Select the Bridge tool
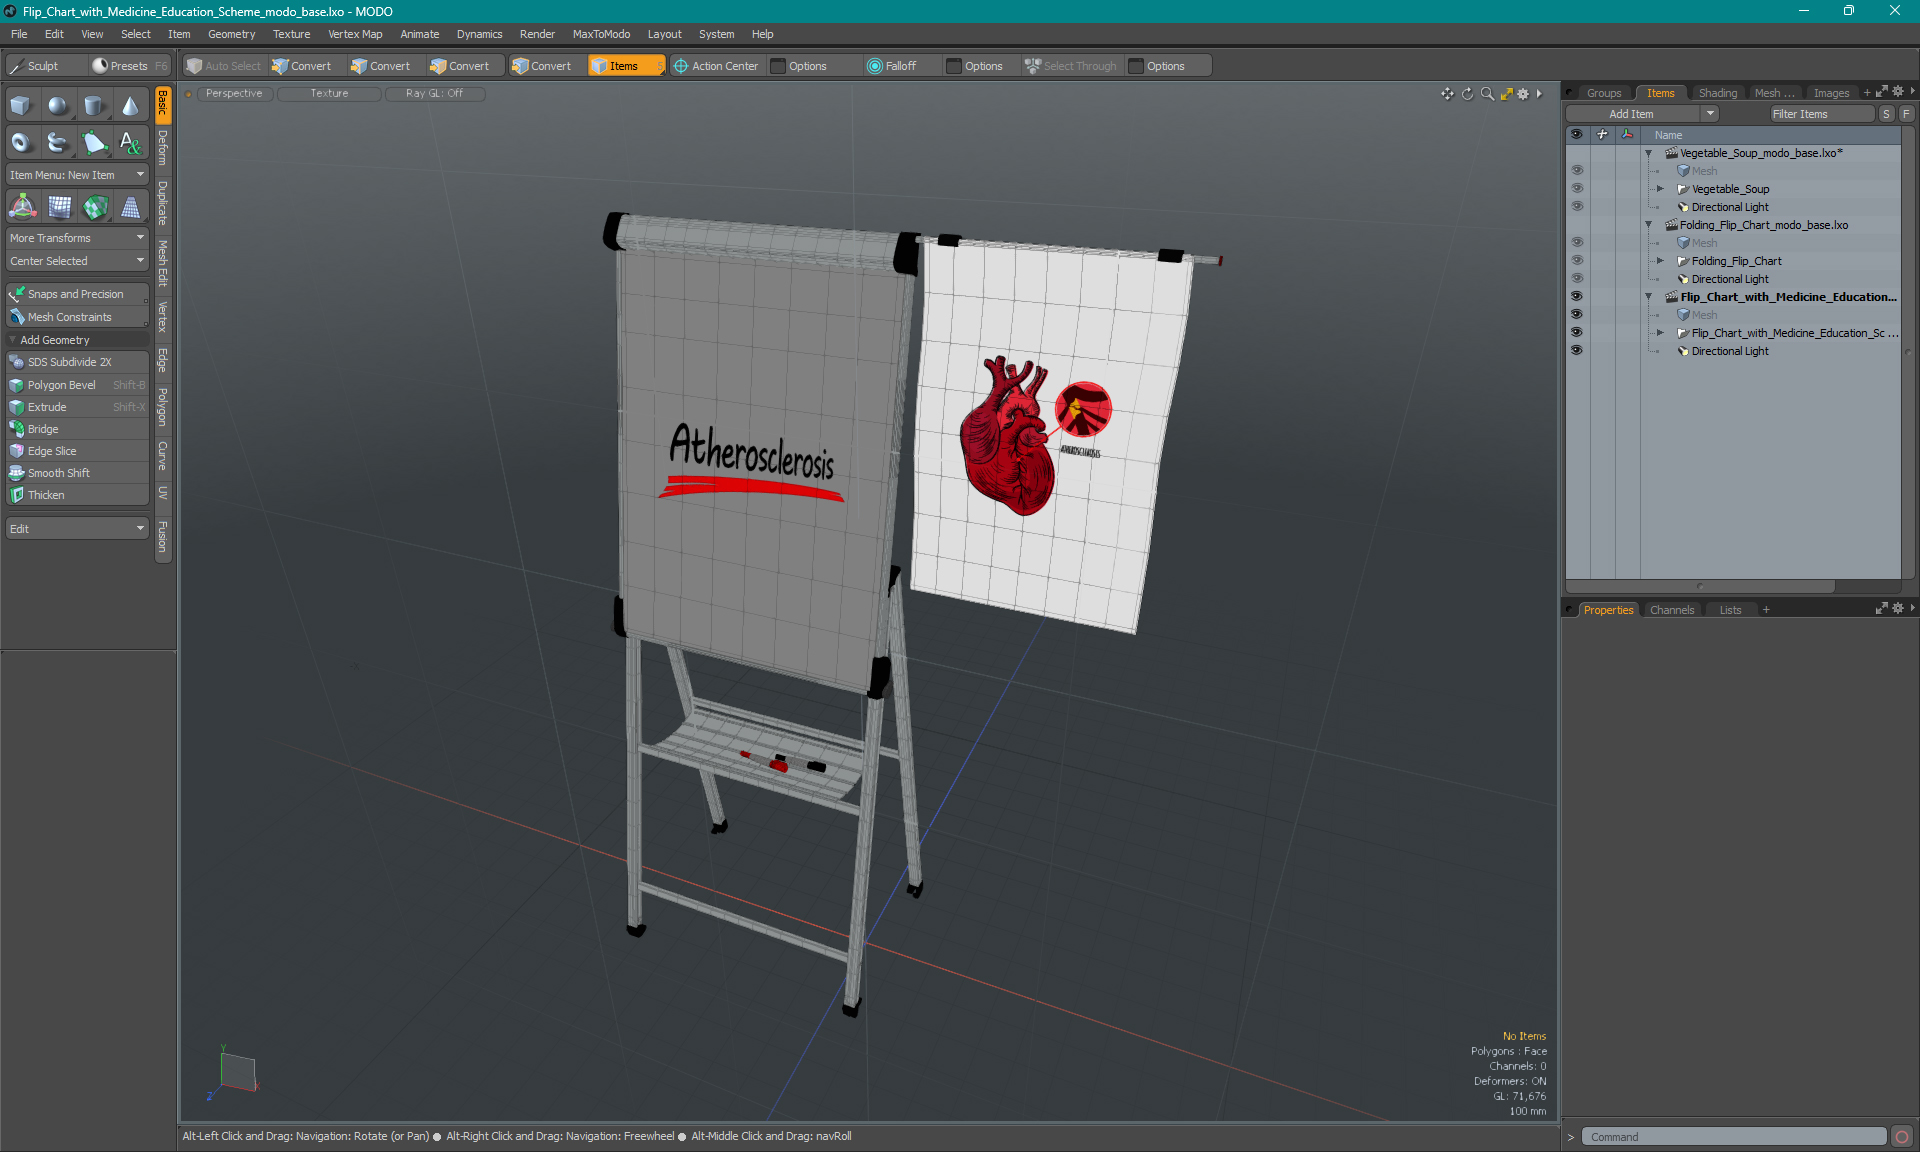The image size is (1920, 1152). pos(43,428)
